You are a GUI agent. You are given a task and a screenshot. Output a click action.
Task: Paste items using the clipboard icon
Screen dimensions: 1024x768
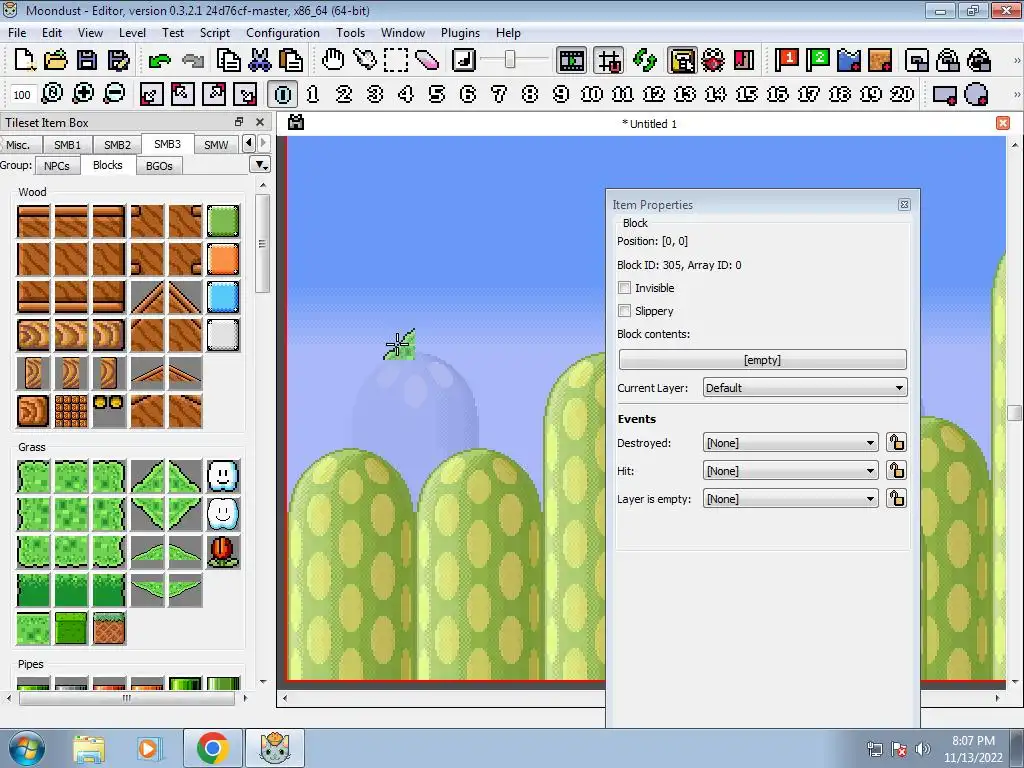click(291, 60)
